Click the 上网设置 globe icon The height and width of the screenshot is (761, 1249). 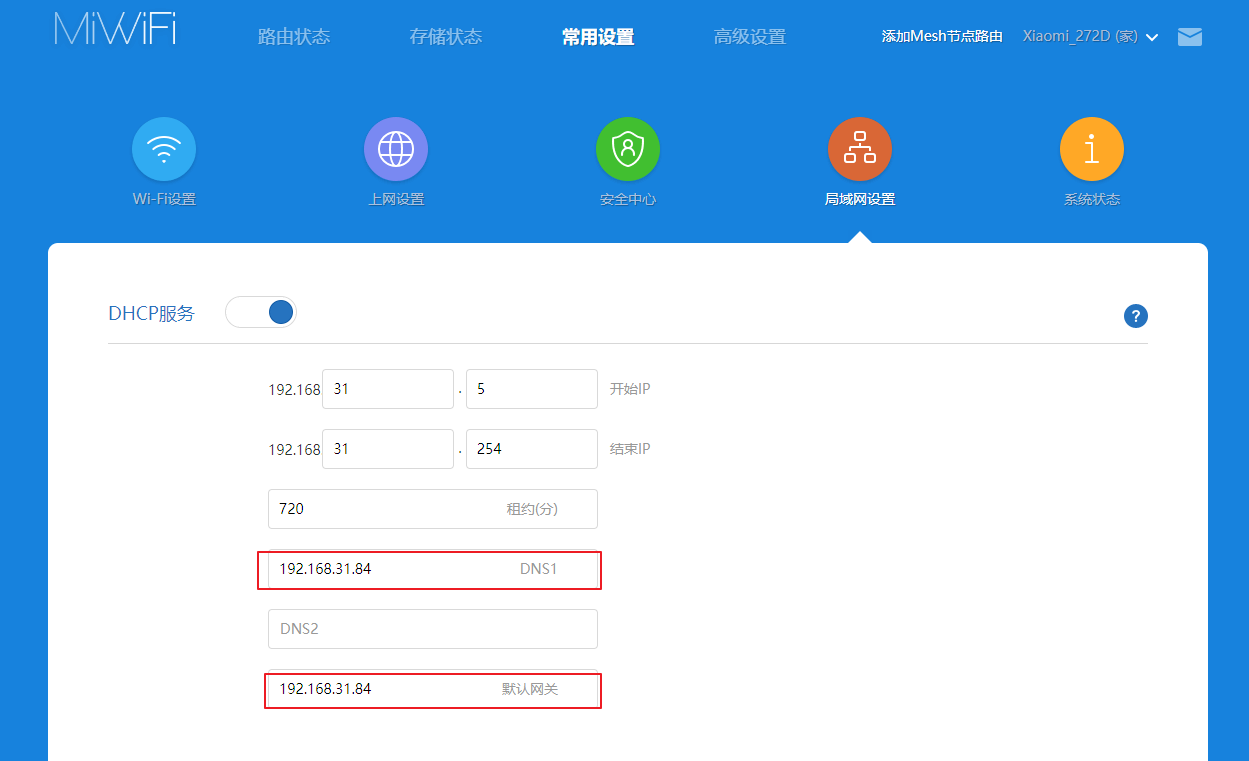396,150
